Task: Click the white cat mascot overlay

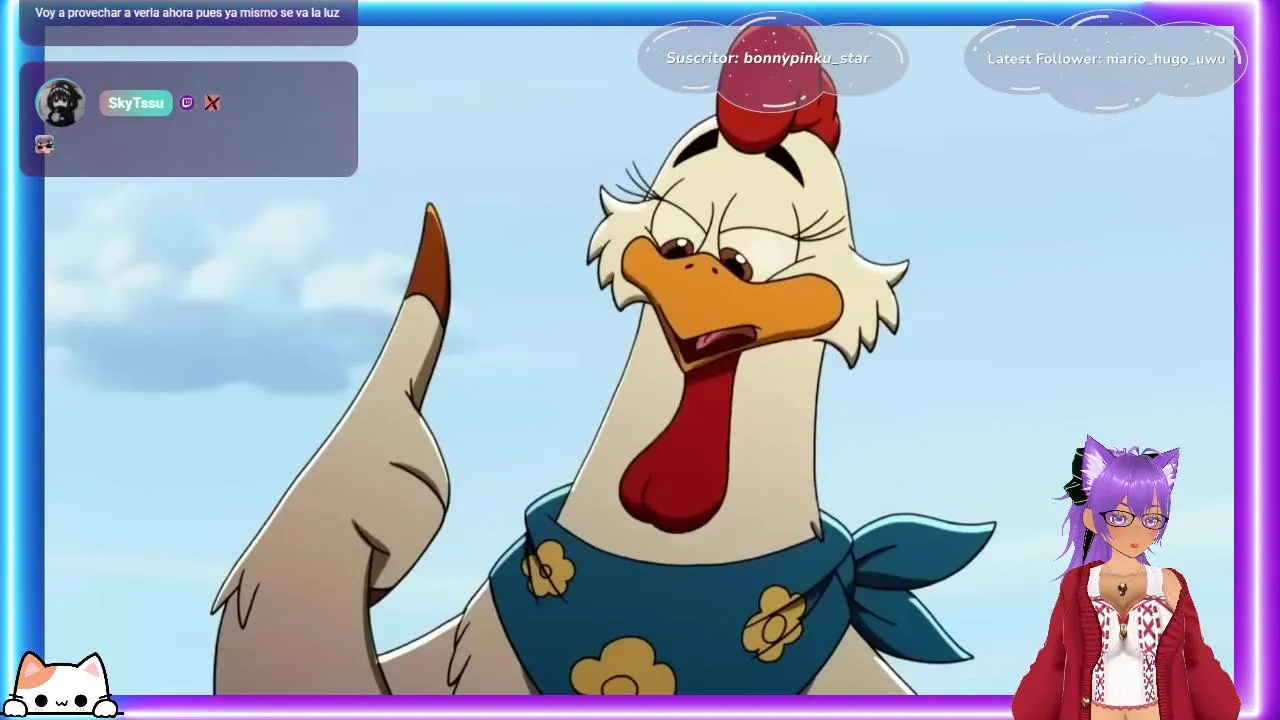Action: pyautogui.click(x=62, y=686)
